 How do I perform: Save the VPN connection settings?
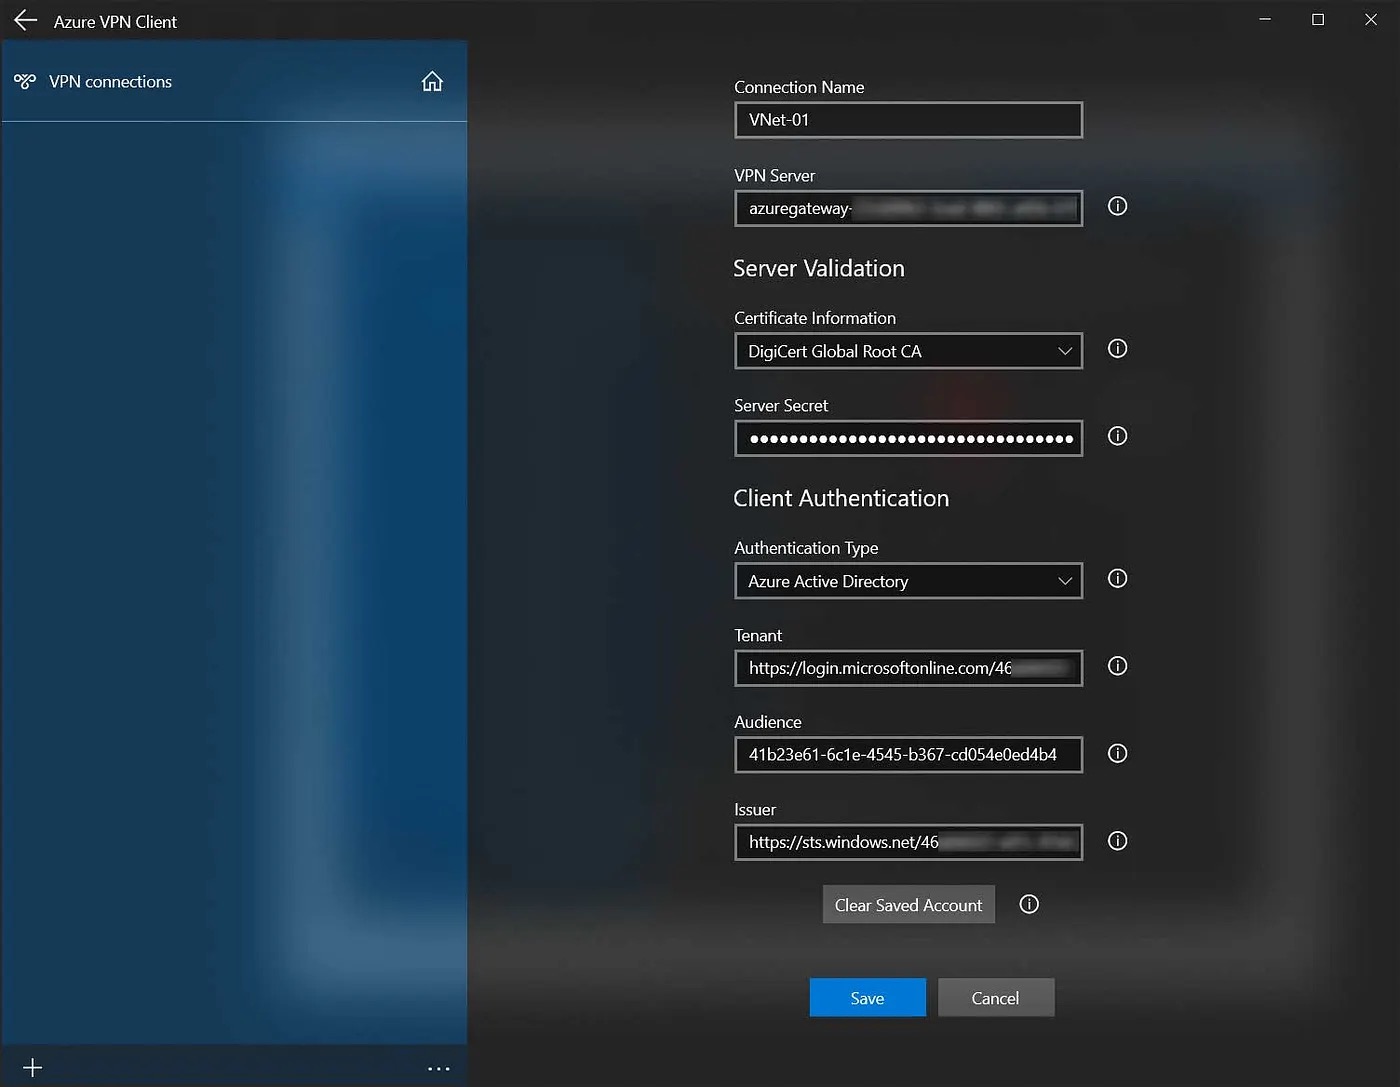(x=867, y=998)
